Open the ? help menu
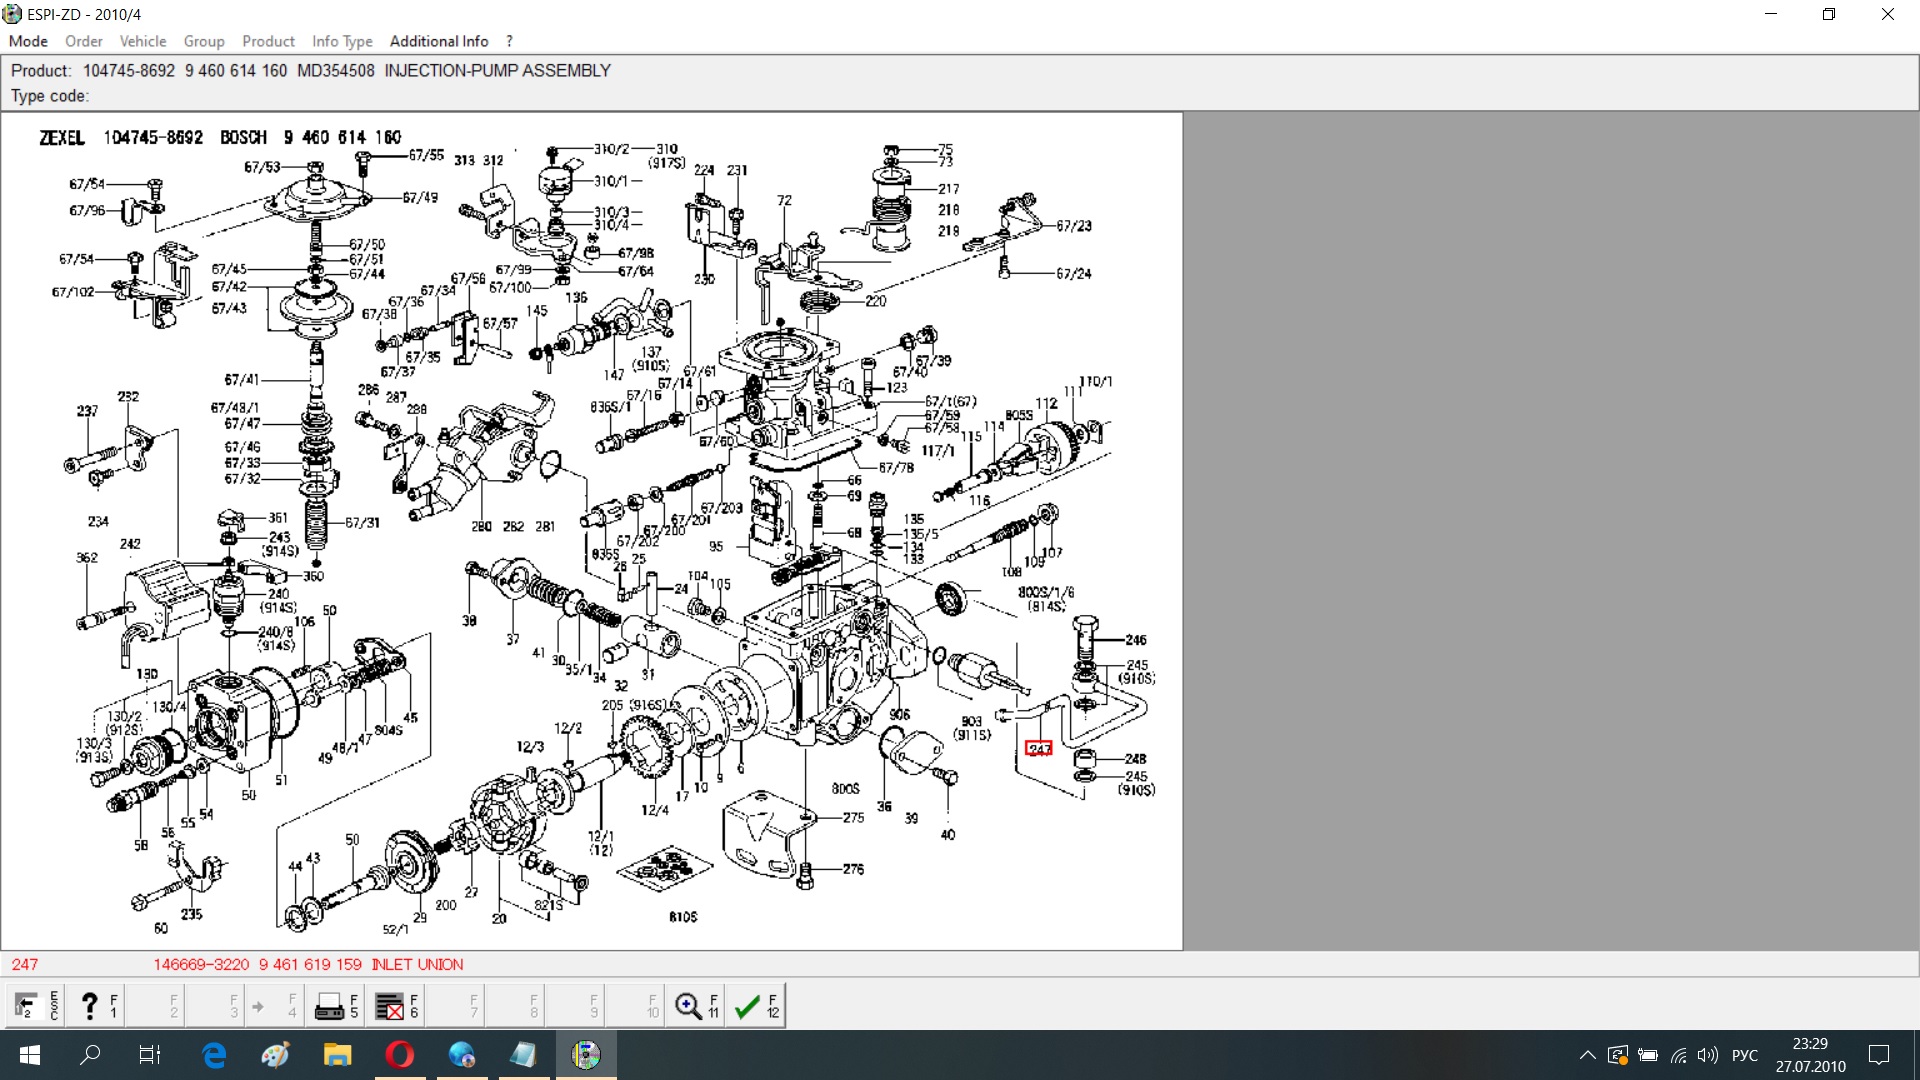The image size is (1920, 1080). click(x=509, y=41)
